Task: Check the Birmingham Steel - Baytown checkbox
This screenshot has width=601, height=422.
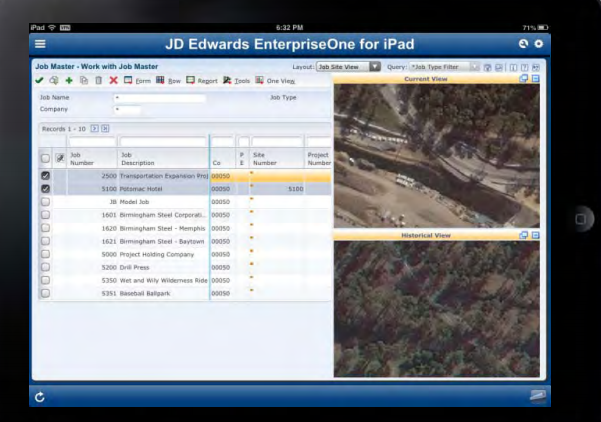Action: (45, 241)
